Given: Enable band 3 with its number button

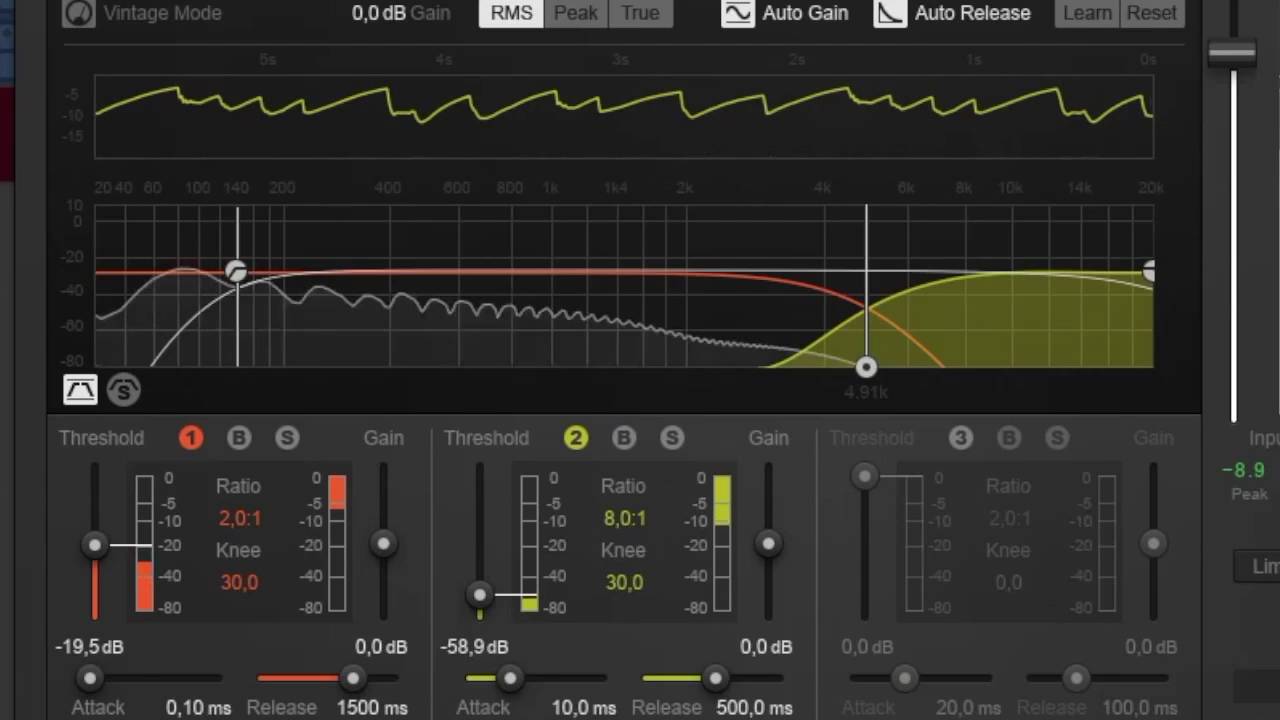Looking at the screenshot, I should 961,438.
